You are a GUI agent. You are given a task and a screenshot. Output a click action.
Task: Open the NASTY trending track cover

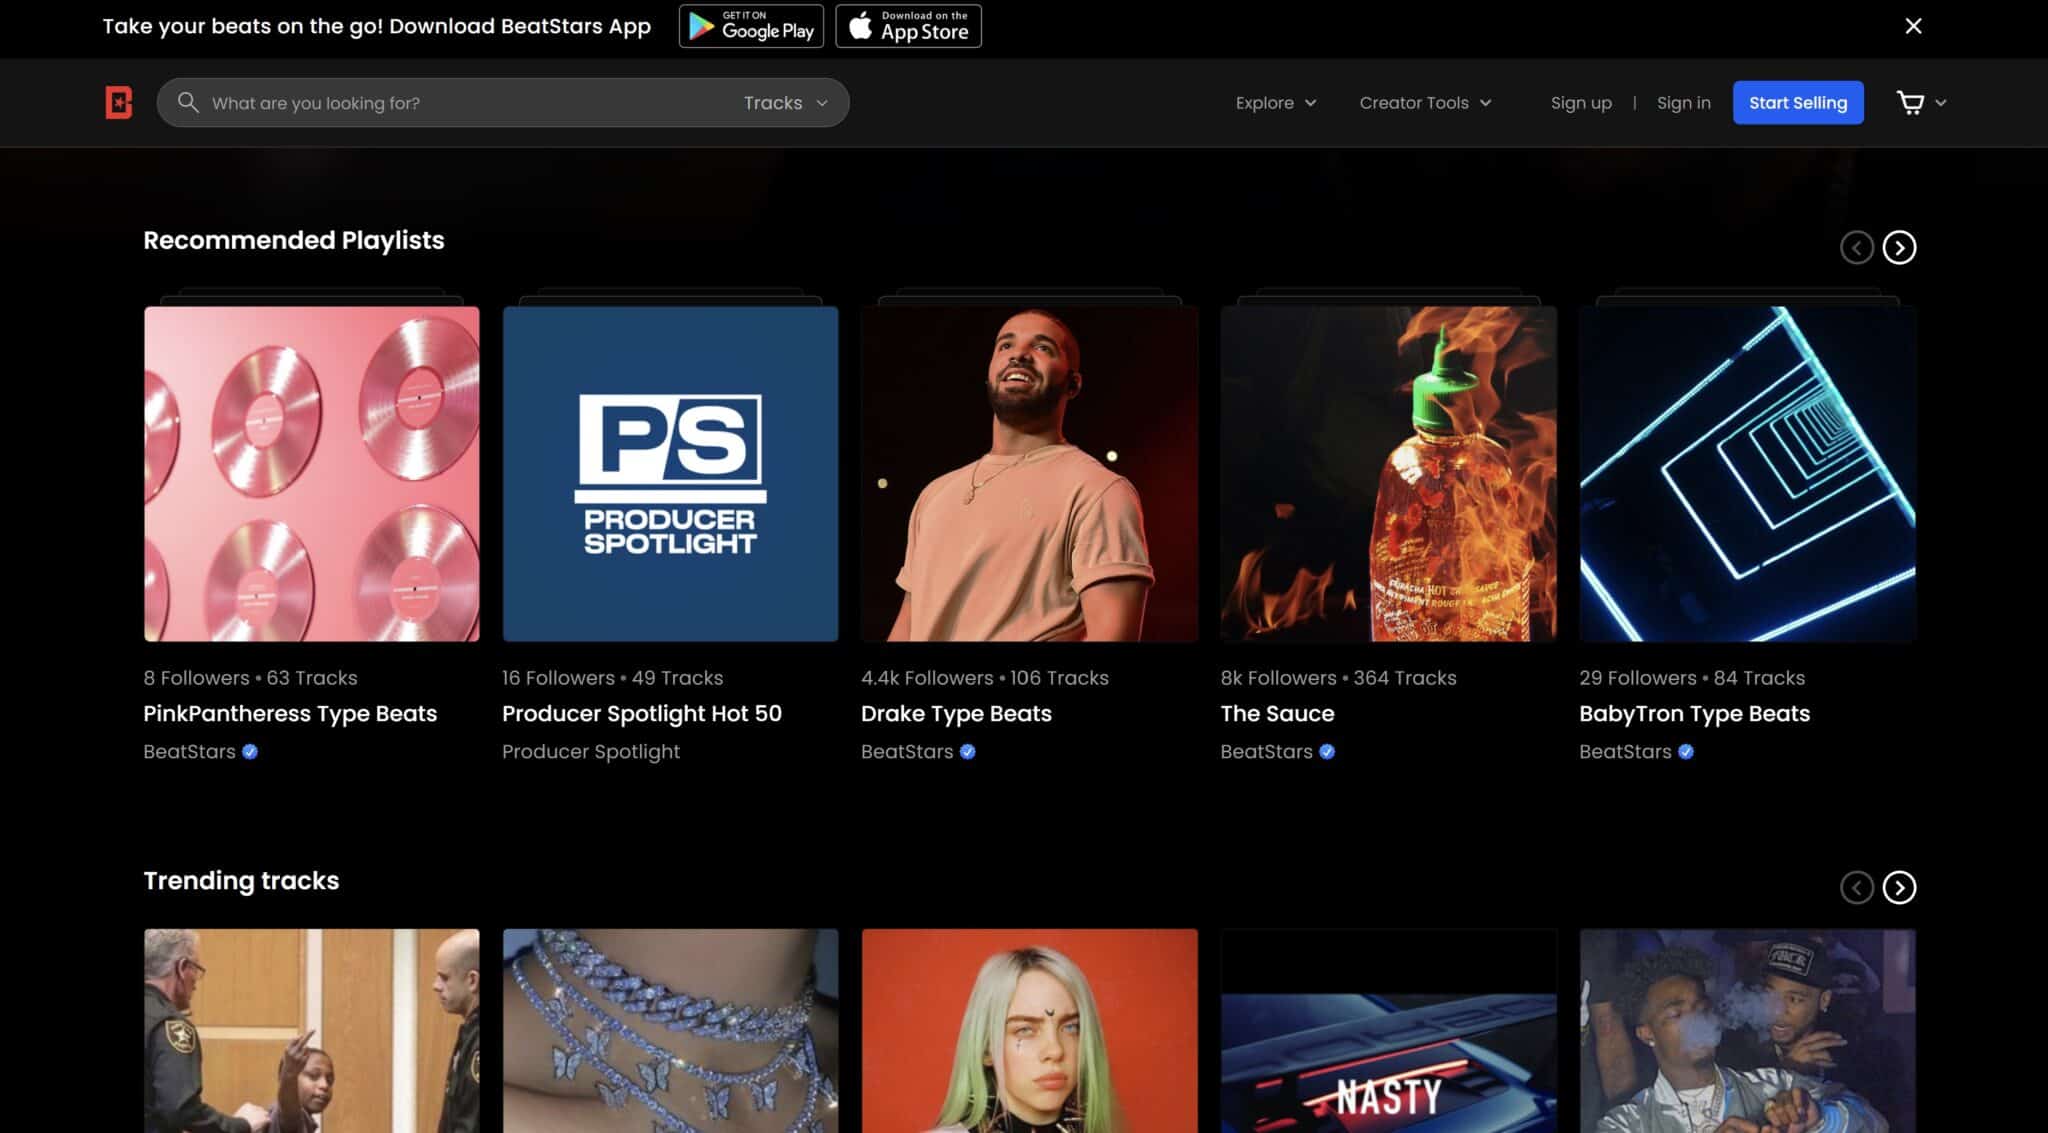point(1389,1031)
